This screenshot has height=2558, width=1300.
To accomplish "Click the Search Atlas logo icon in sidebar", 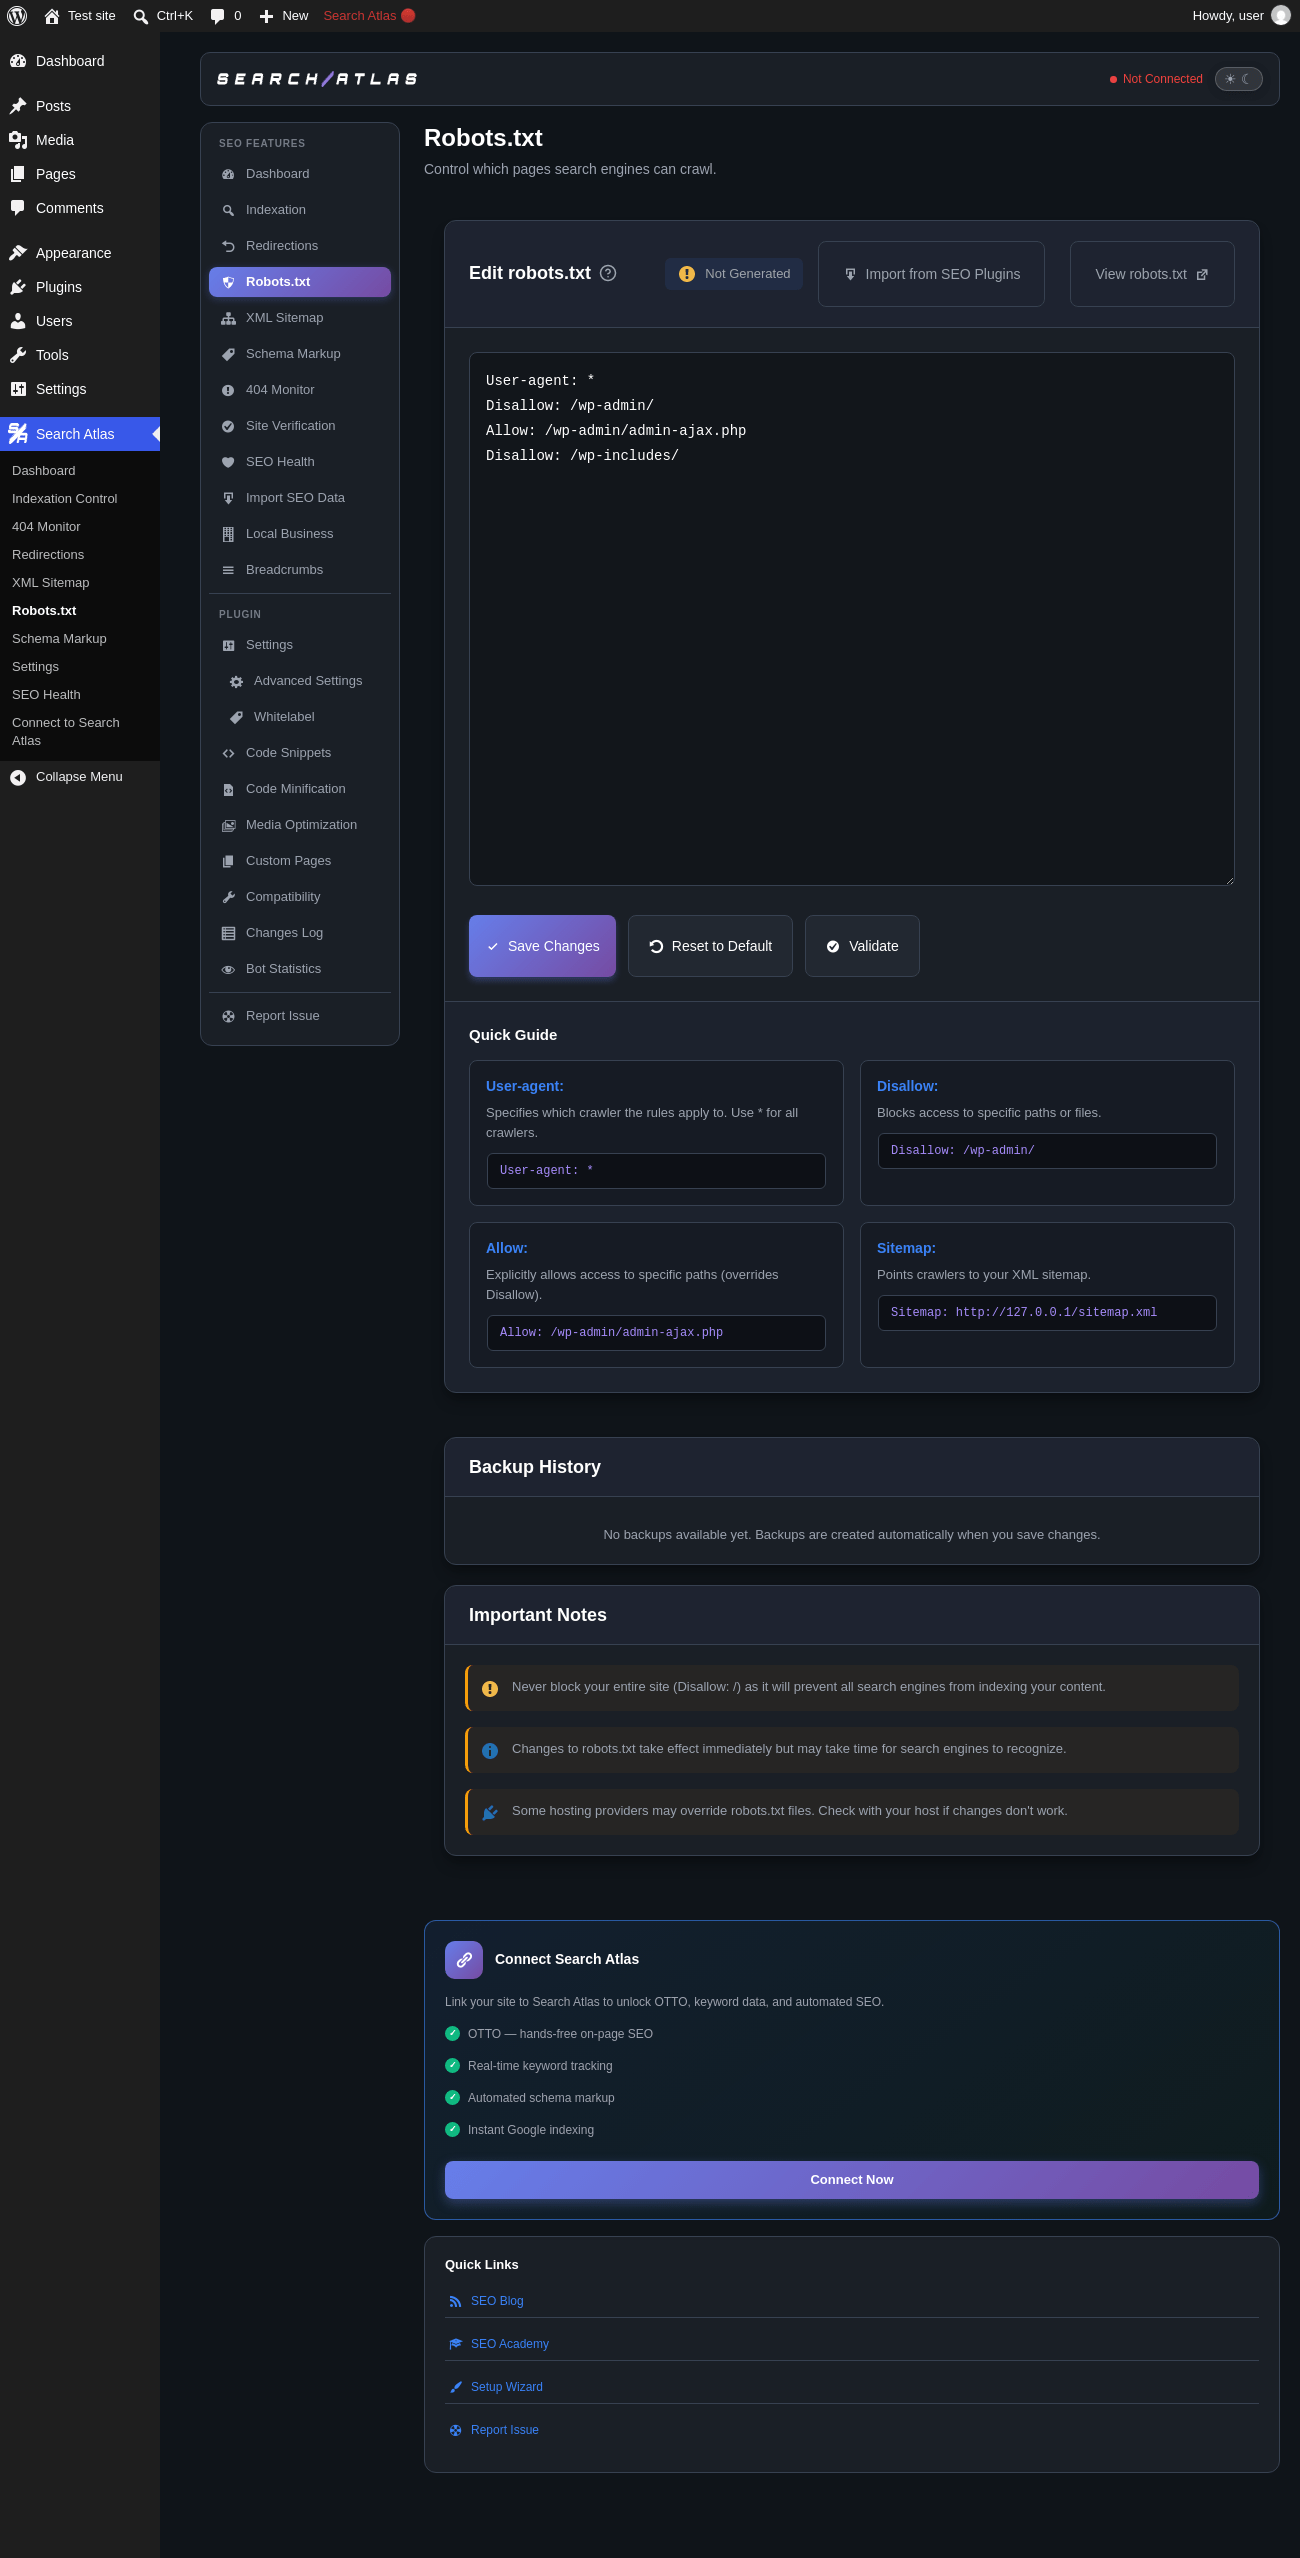I will point(18,434).
